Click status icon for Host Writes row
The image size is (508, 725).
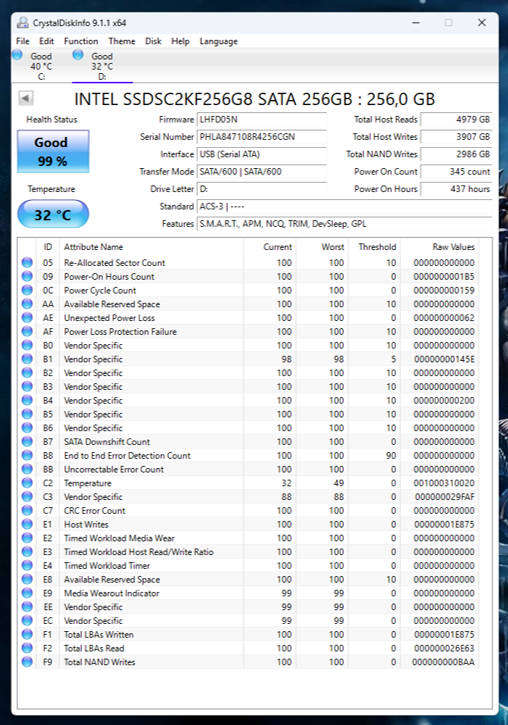coord(27,524)
